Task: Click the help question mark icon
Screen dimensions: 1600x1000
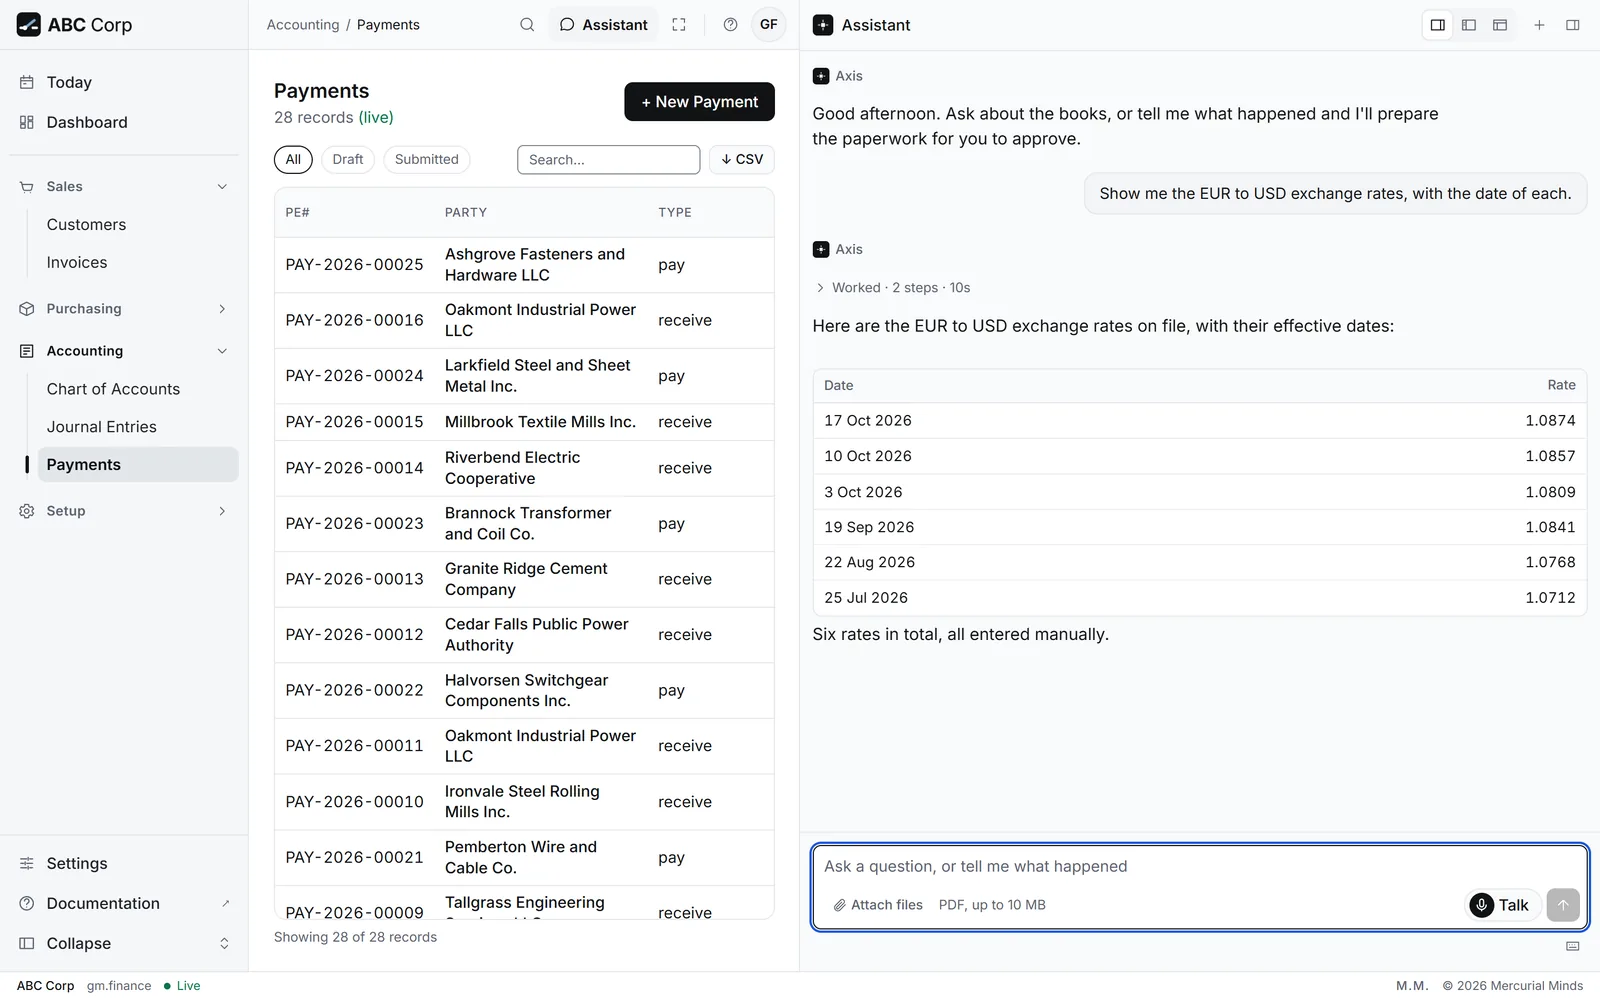Action: [730, 25]
